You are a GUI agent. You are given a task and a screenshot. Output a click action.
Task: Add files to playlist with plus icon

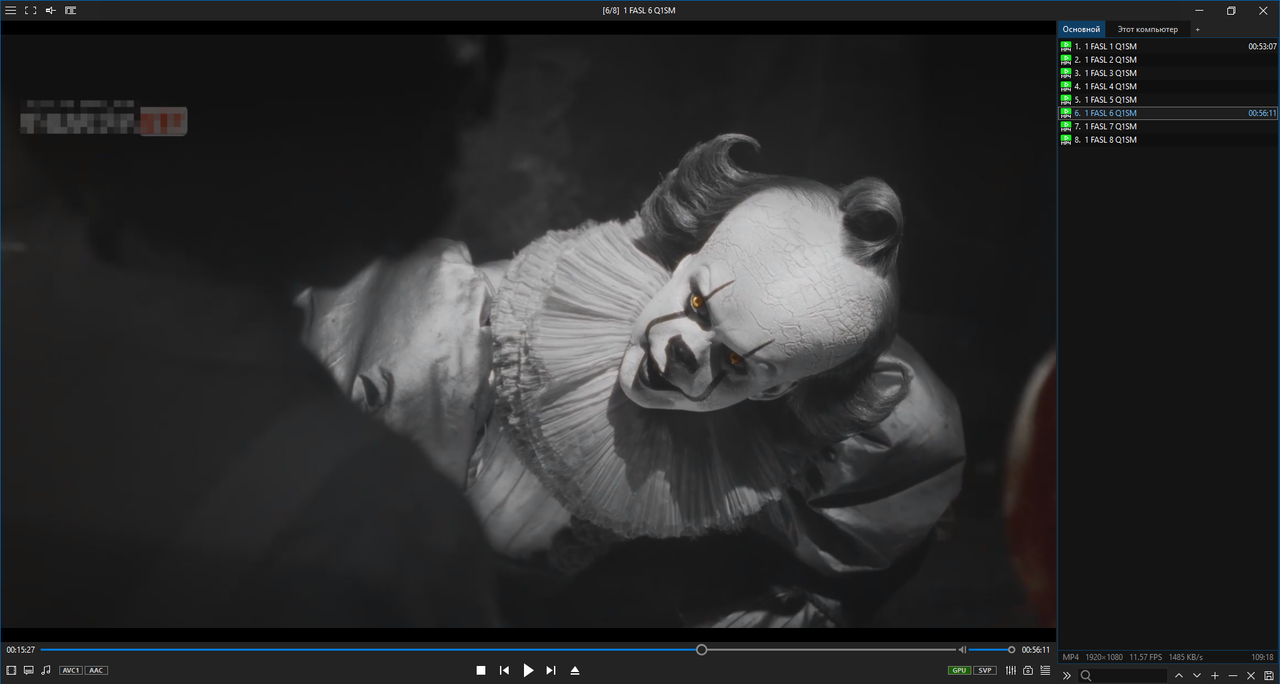pyautogui.click(x=1215, y=676)
